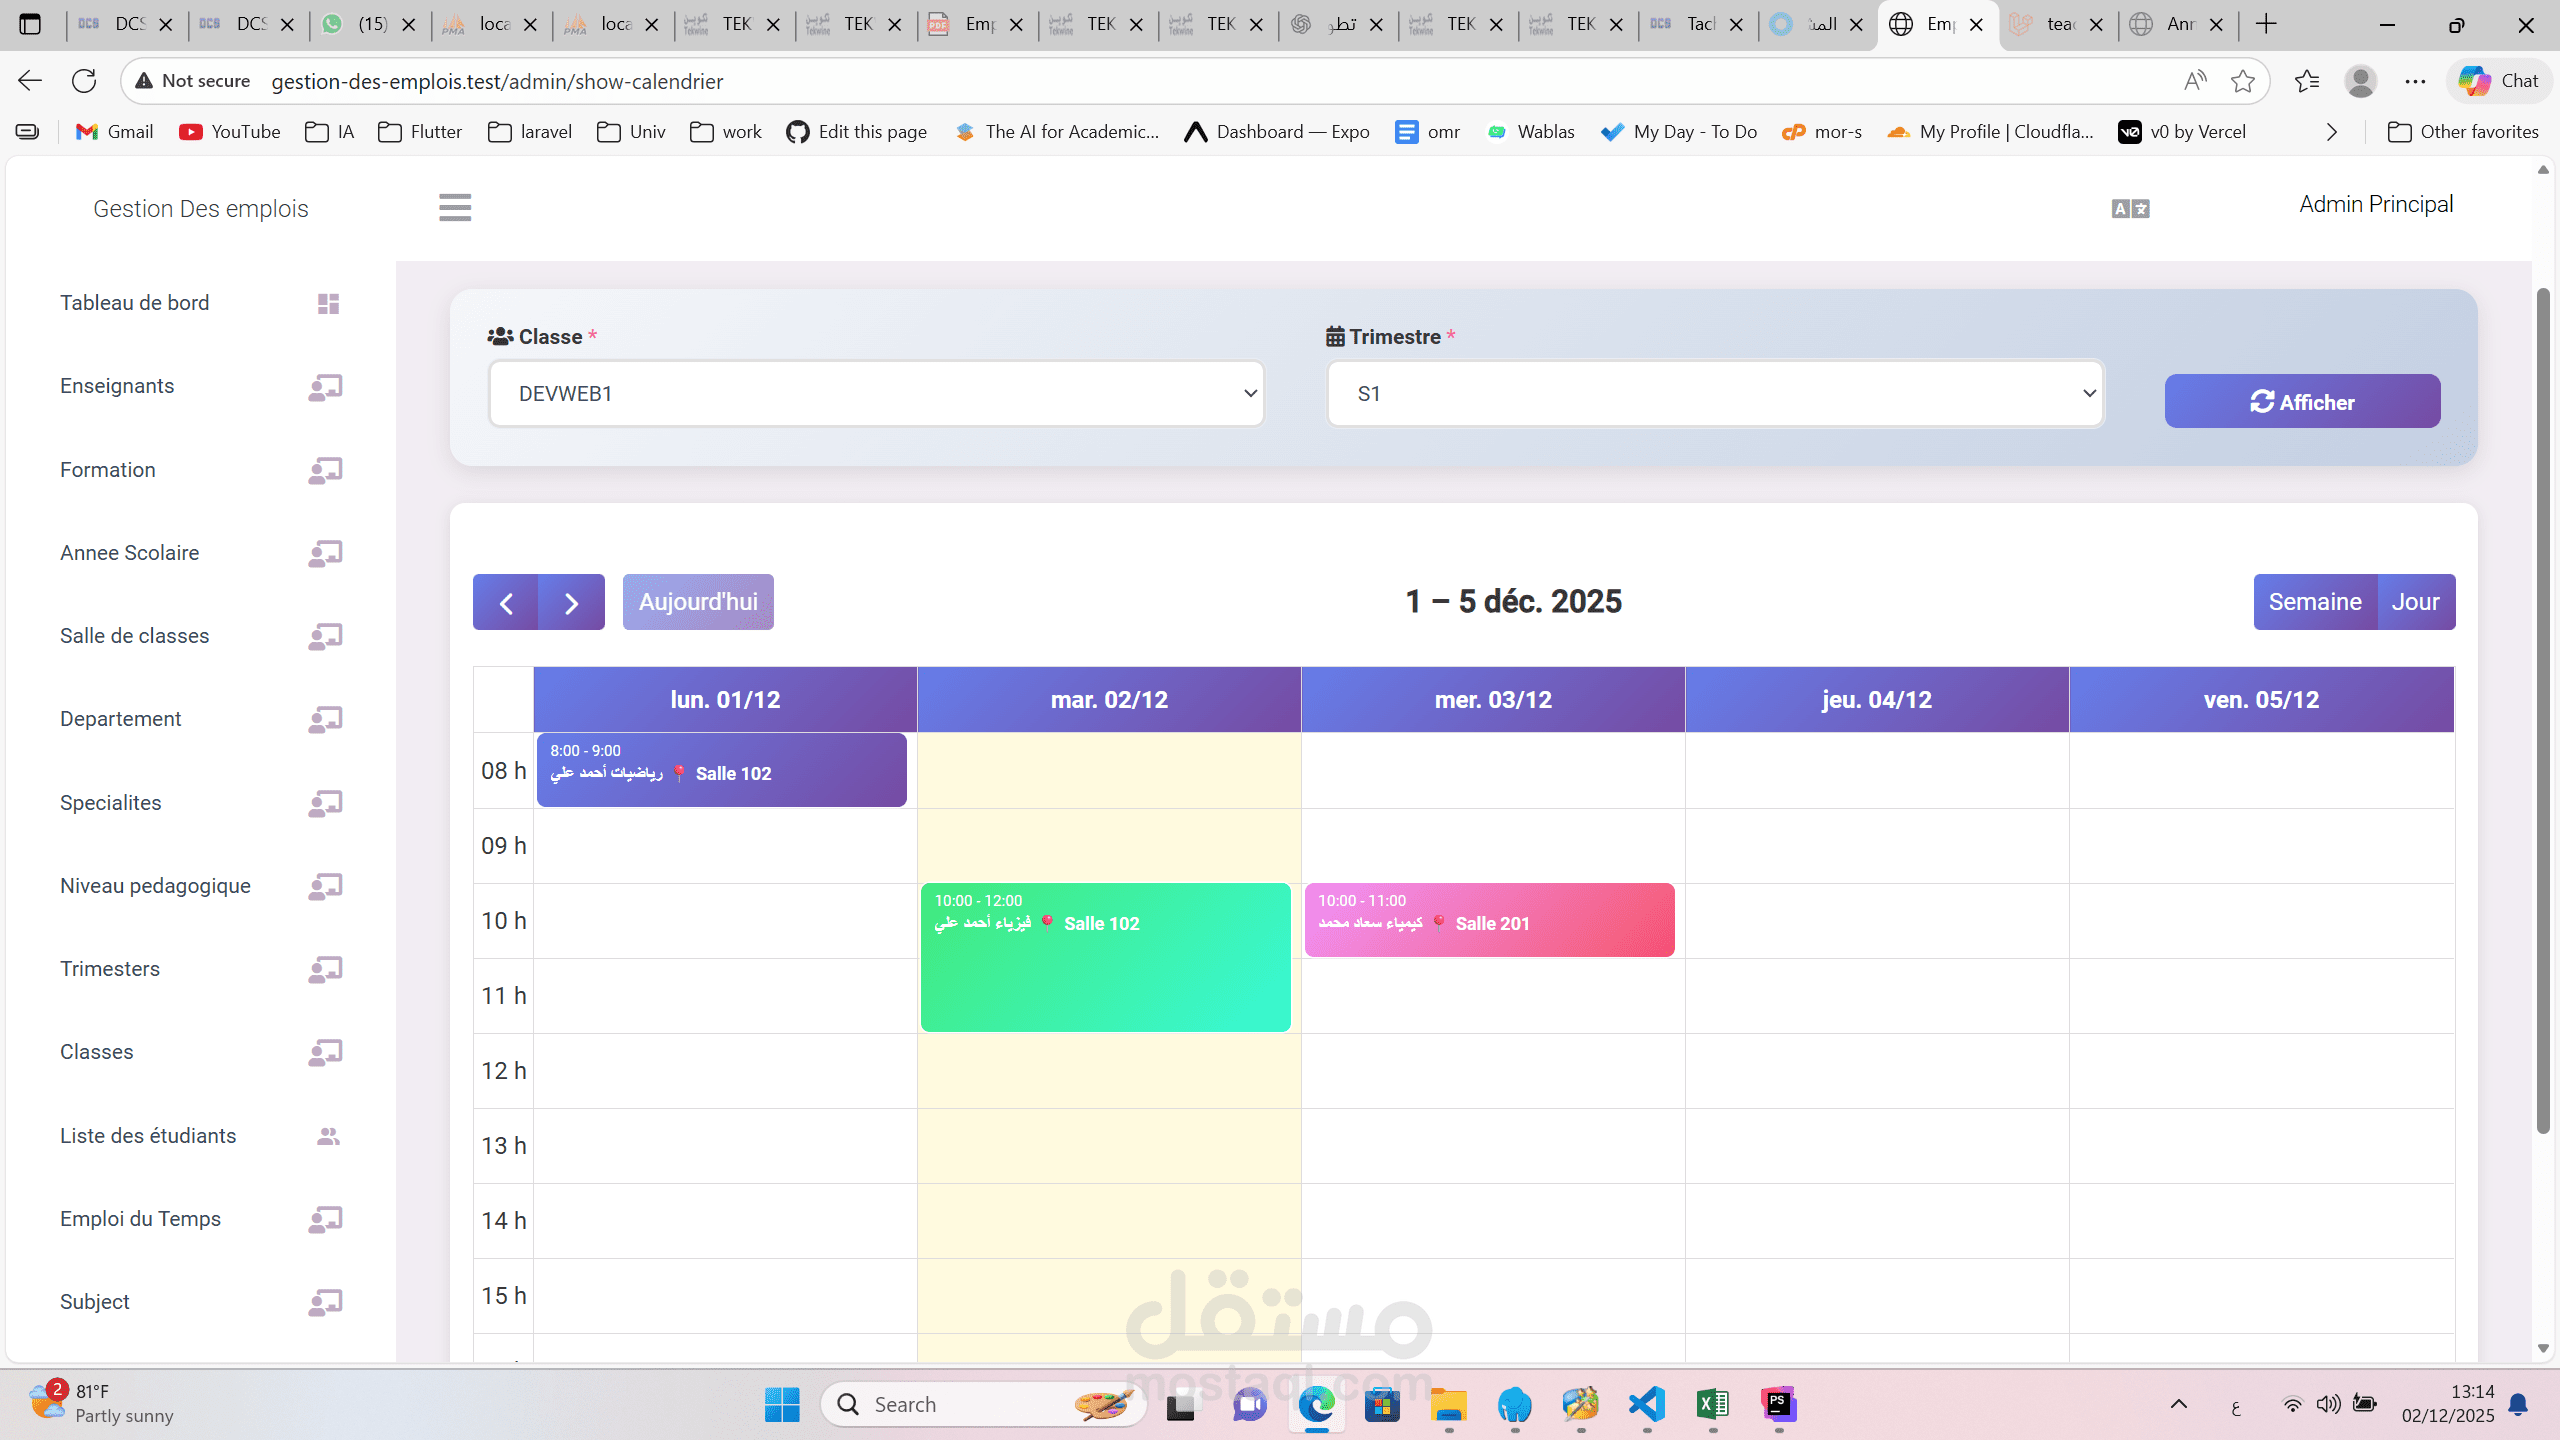Toggle the sidebar hamburger menu icon
2560x1440 pixels.
455,207
